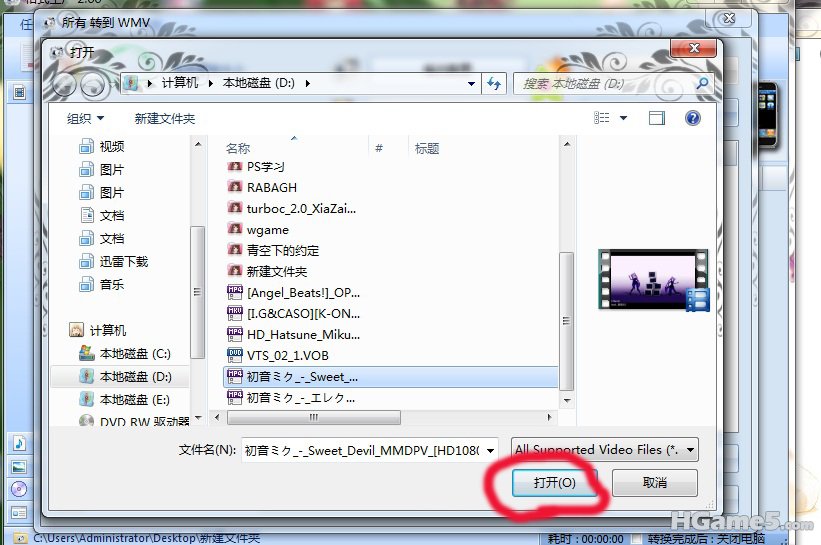Click the music note icon in the left sidebar

pos(19,443)
